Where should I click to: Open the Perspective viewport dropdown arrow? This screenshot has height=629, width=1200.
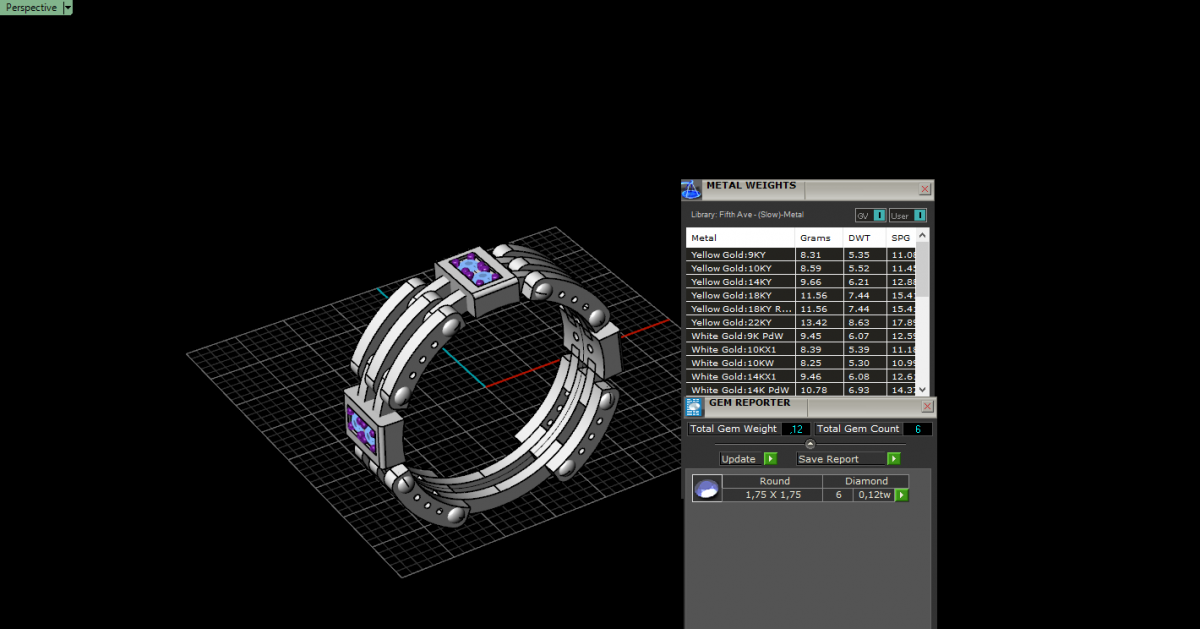[68, 7]
